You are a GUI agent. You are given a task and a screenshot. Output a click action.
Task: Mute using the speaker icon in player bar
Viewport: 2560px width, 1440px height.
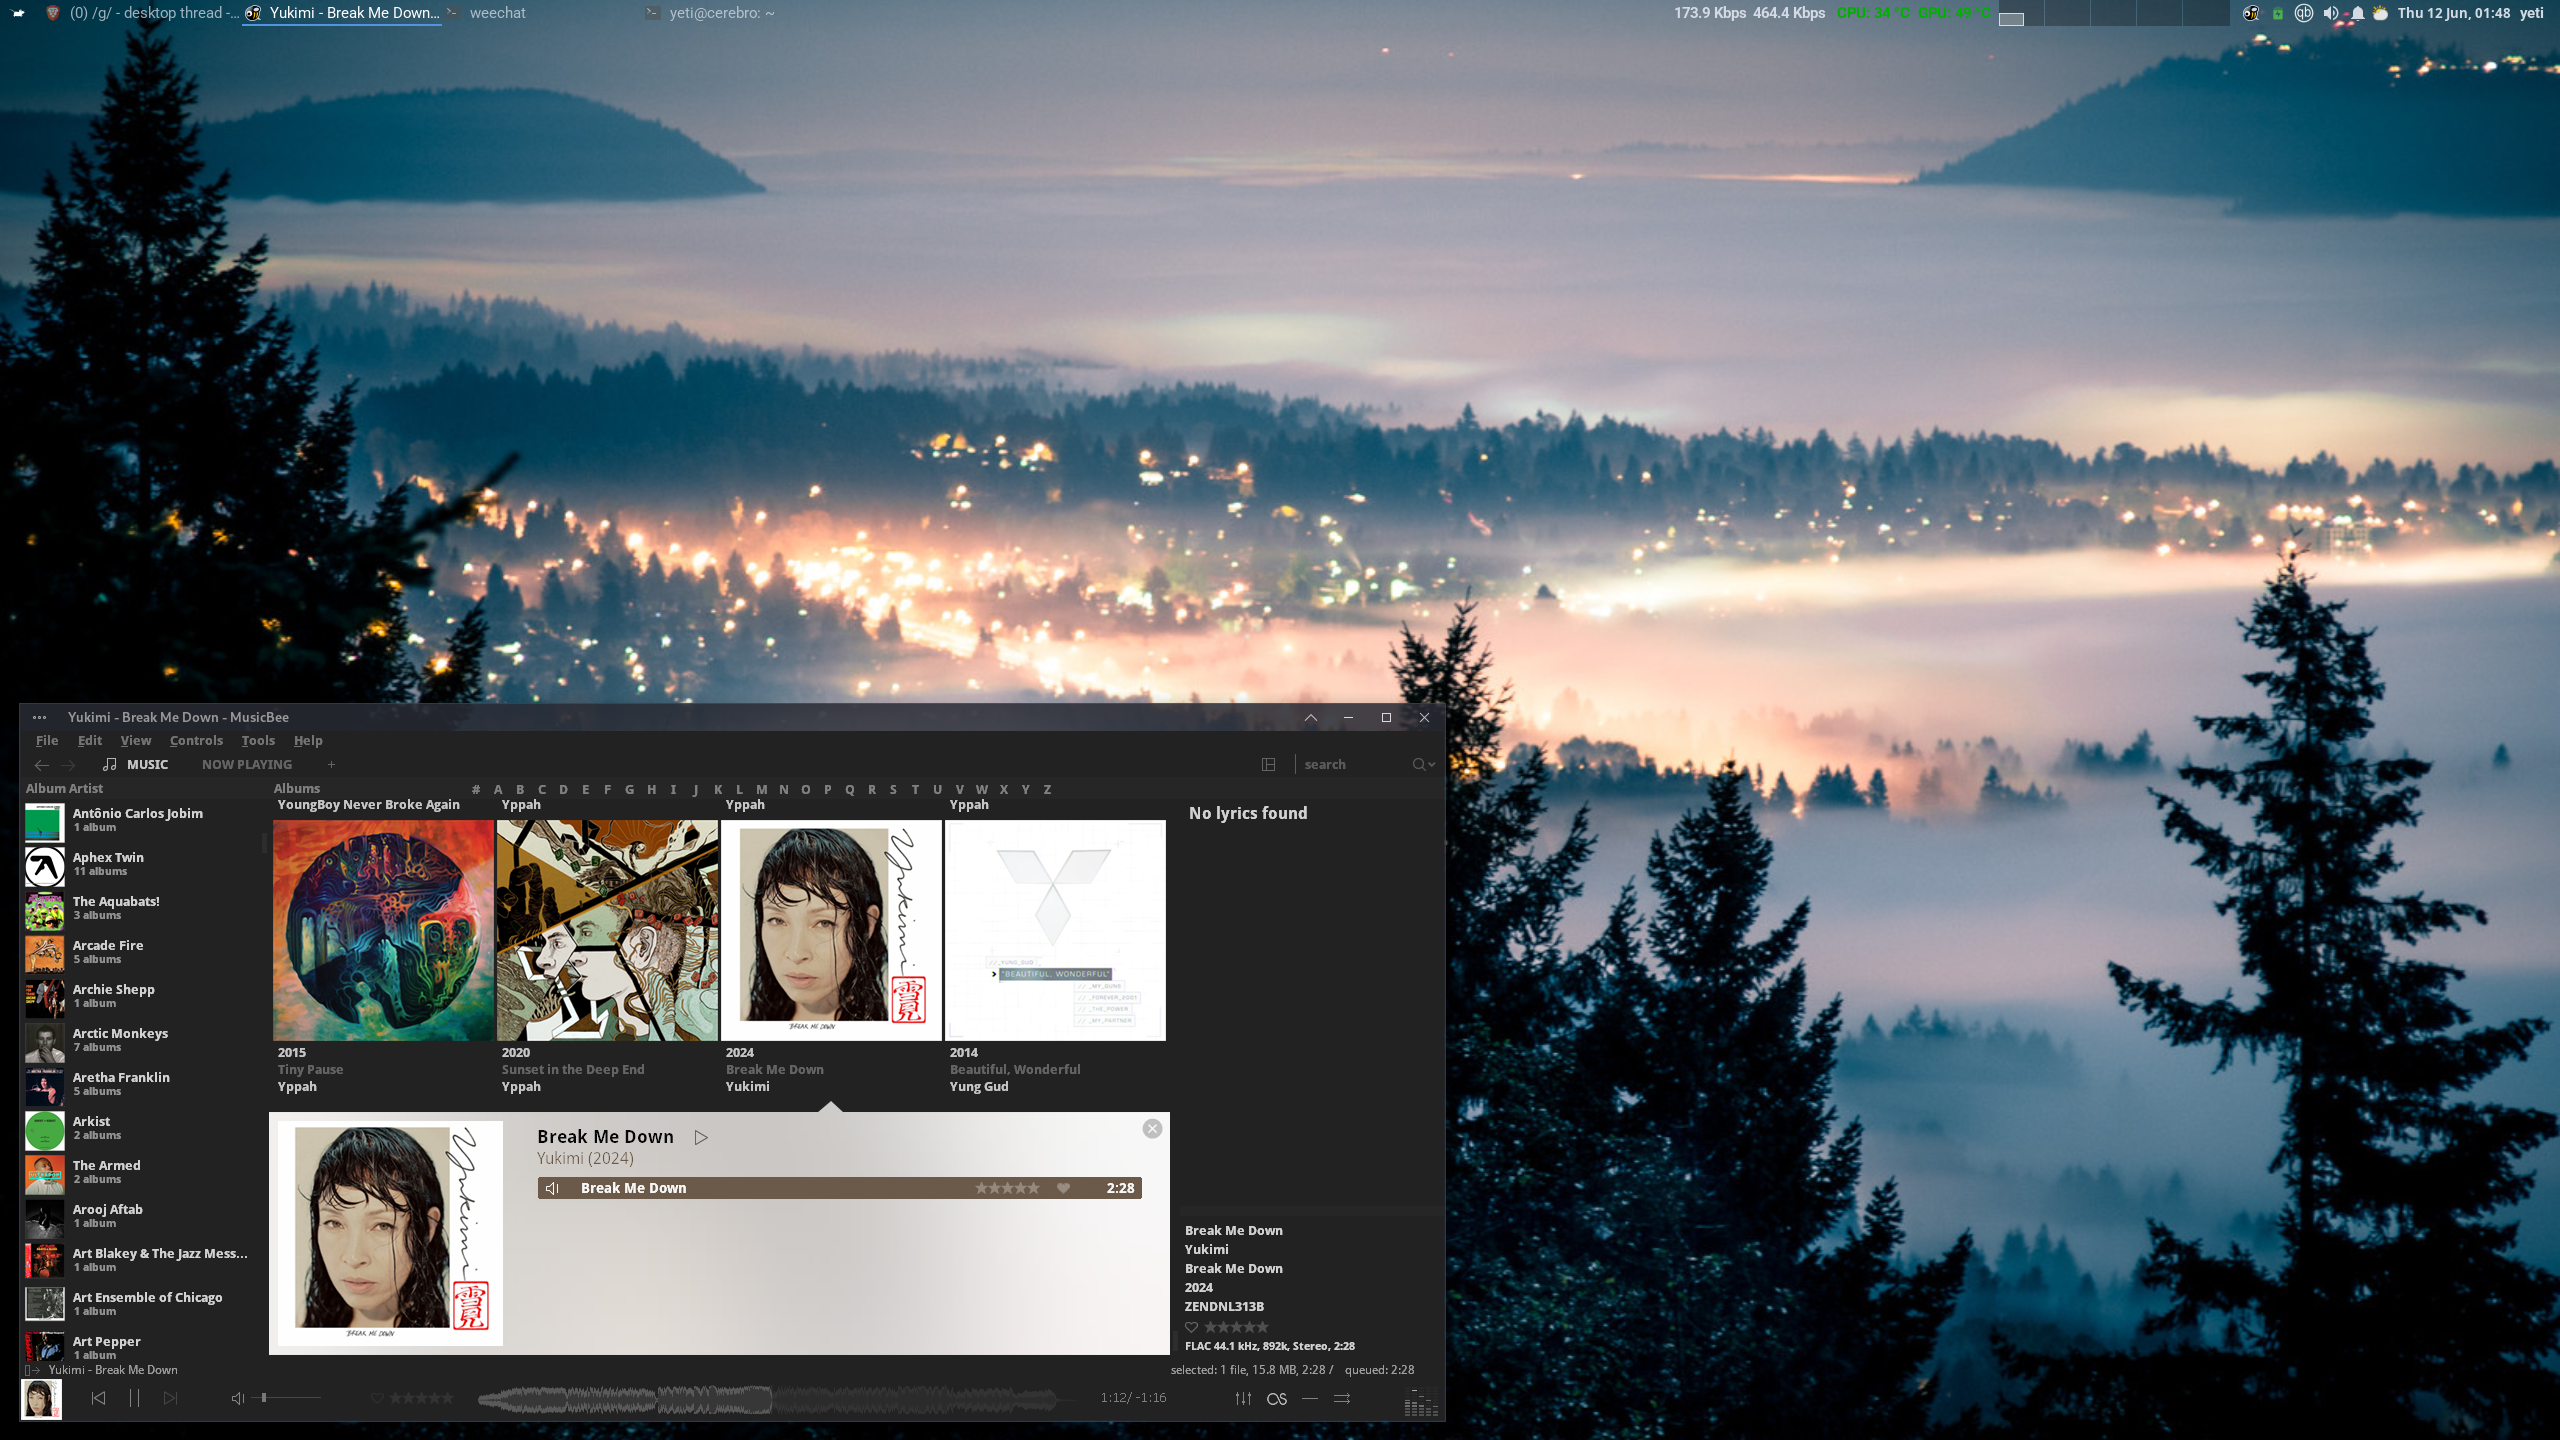[x=238, y=1398]
